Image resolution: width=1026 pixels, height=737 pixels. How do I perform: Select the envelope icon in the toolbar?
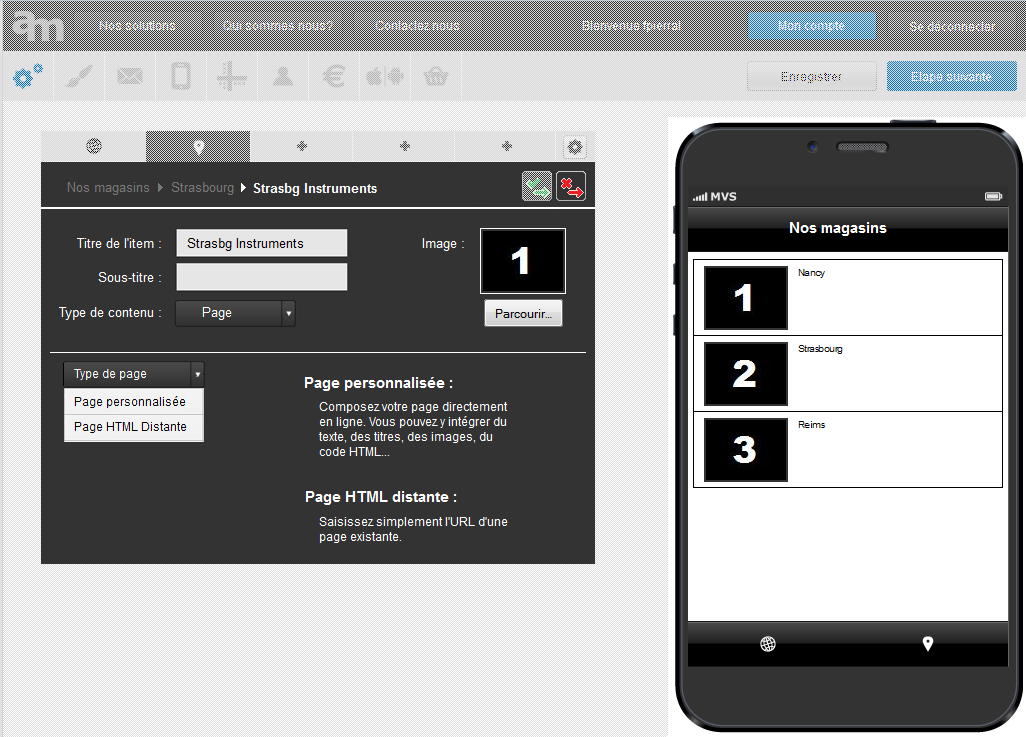tap(130, 77)
